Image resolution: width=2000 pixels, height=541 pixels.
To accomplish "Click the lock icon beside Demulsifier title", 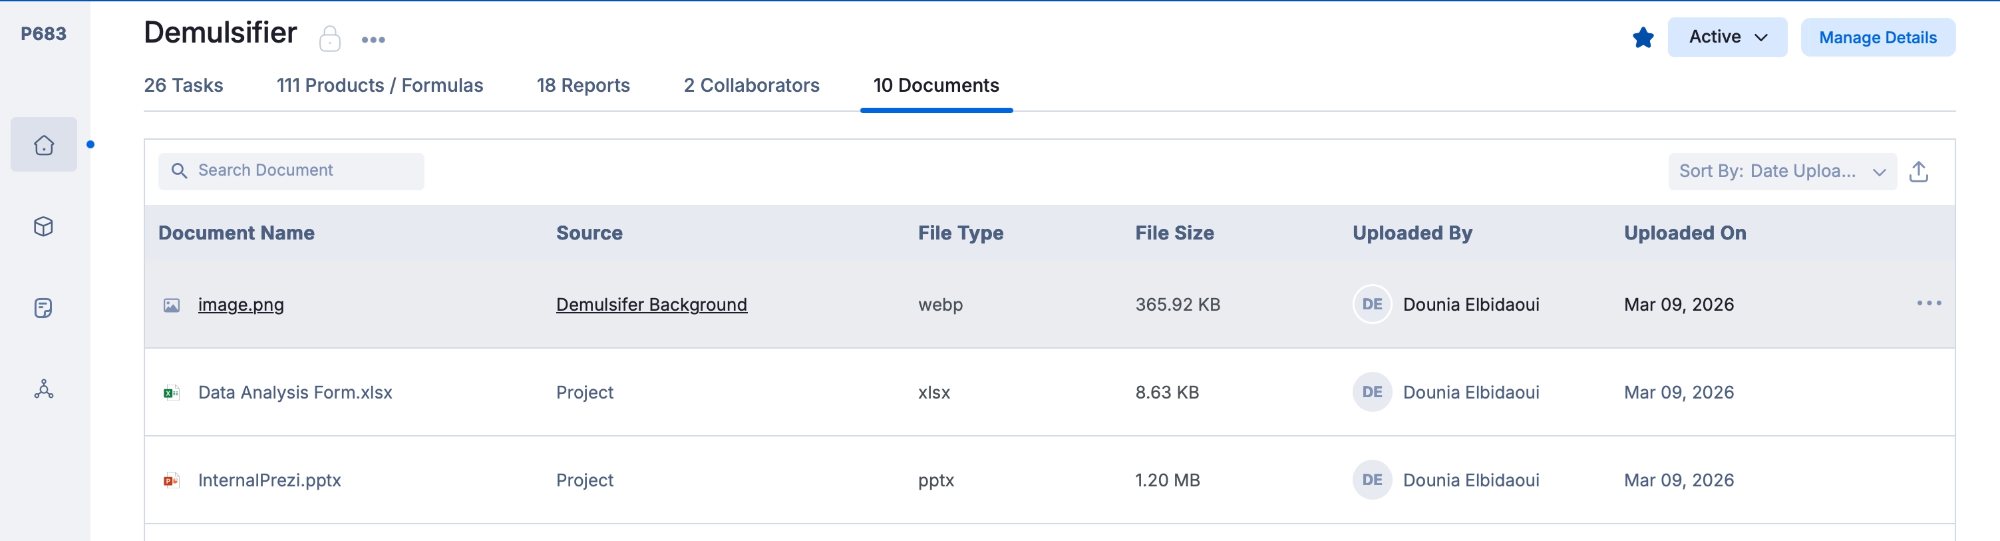I will tap(330, 39).
